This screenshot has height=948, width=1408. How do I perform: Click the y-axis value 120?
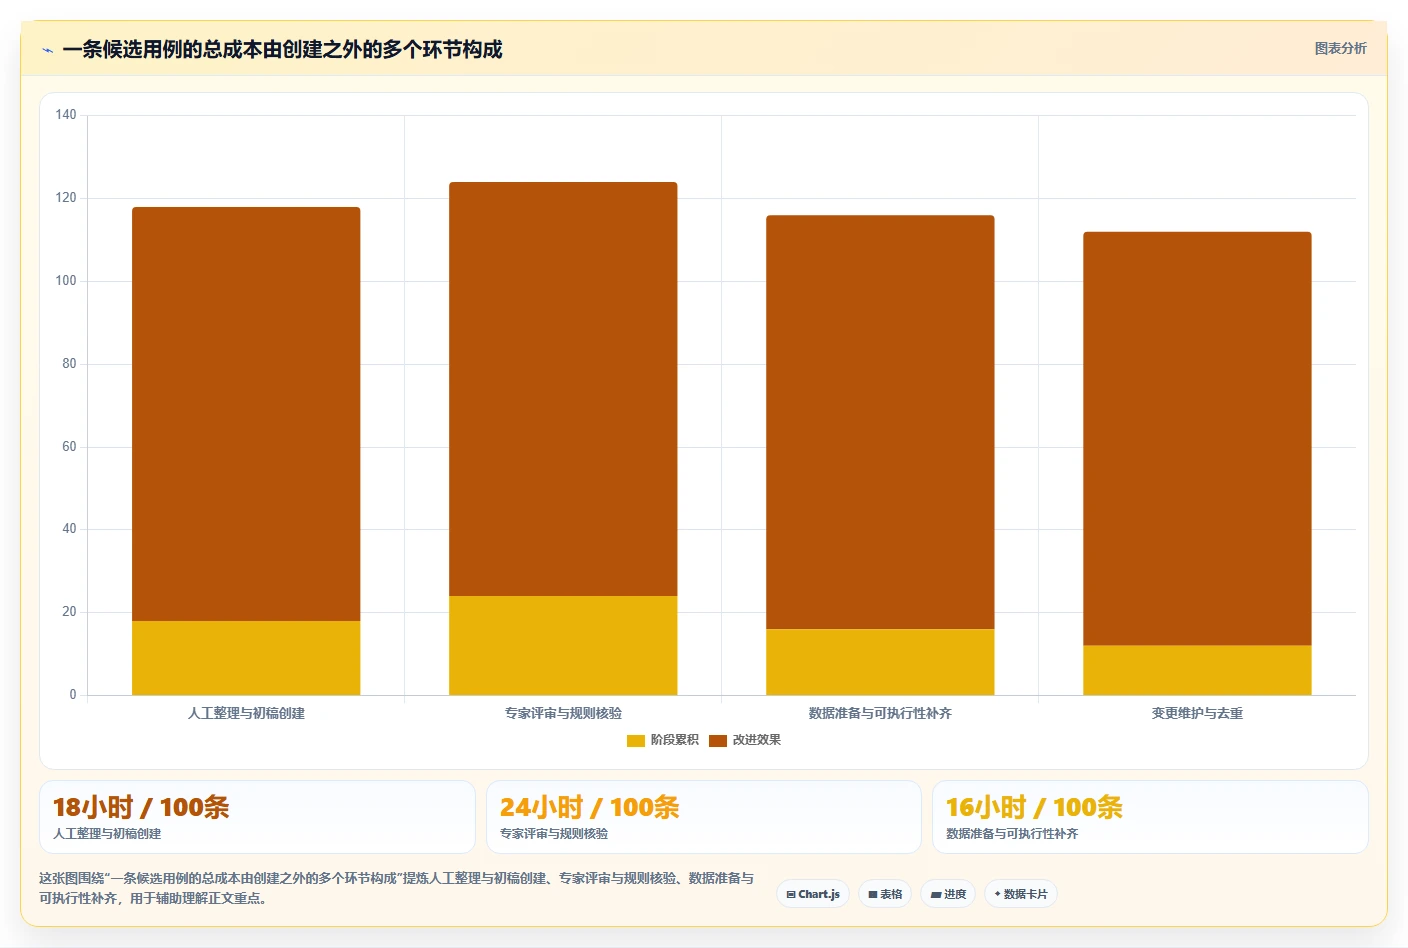pyautogui.click(x=66, y=198)
